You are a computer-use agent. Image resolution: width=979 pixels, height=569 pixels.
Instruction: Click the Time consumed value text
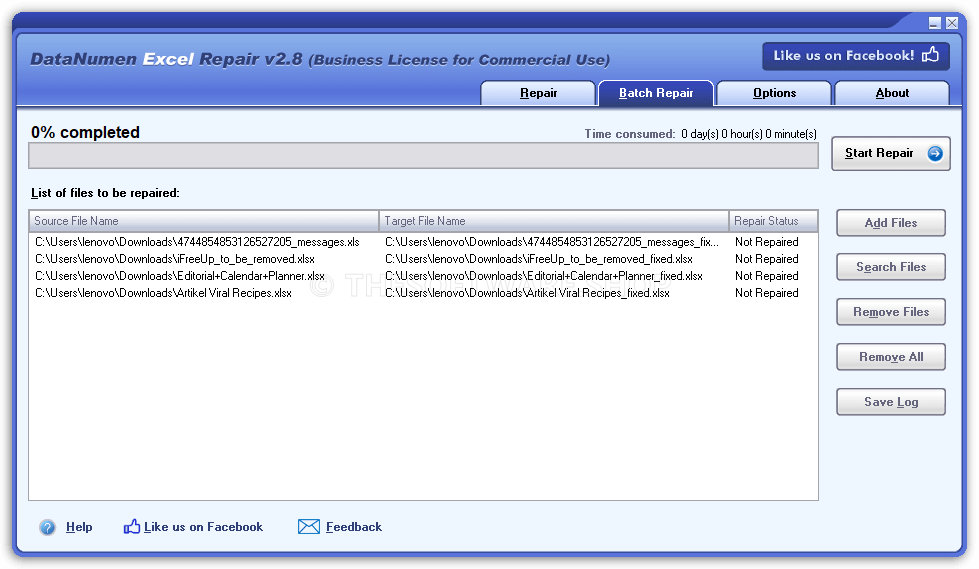[x=749, y=134]
